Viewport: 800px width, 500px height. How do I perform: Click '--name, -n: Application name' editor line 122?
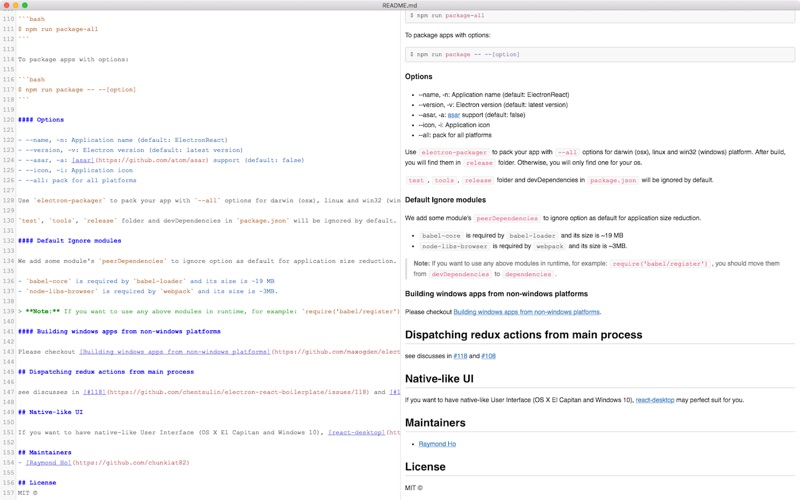pyautogui.click(x=122, y=140)
